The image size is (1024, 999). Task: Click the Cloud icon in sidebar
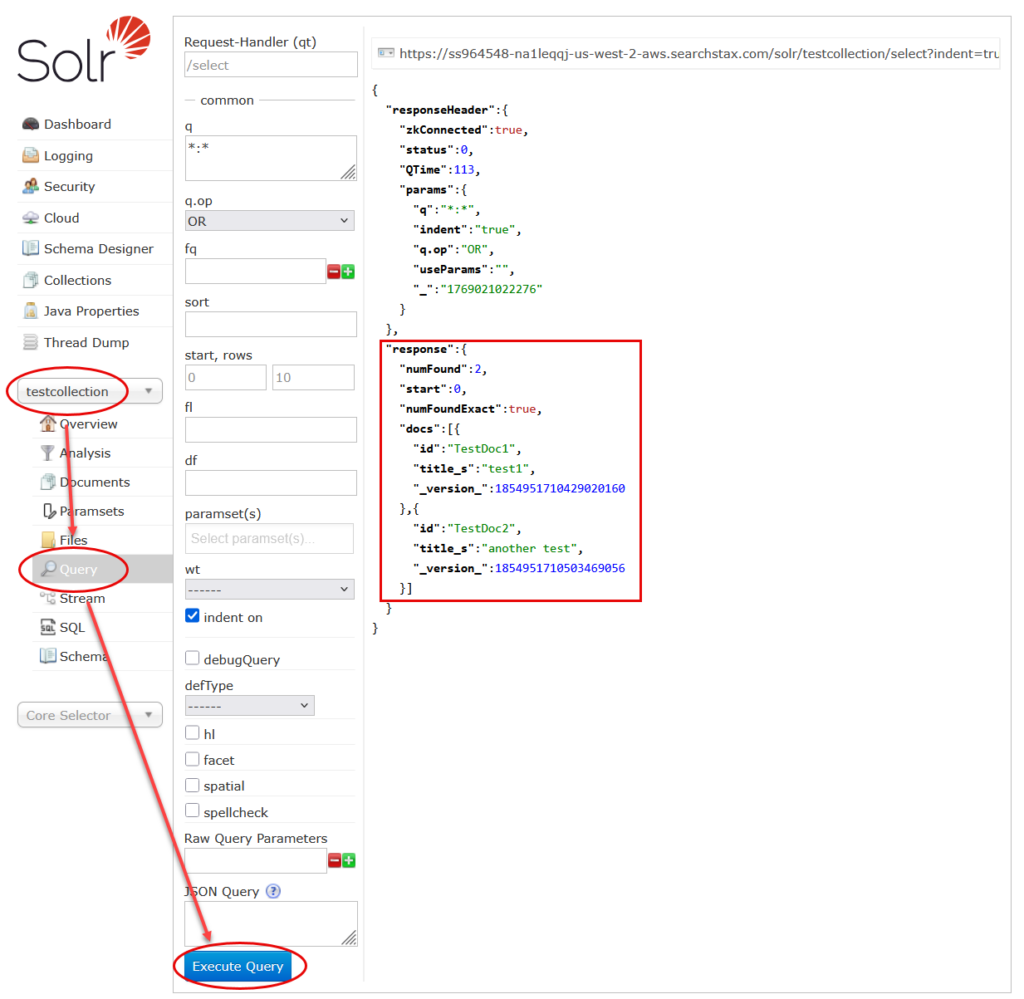point(30,218)
